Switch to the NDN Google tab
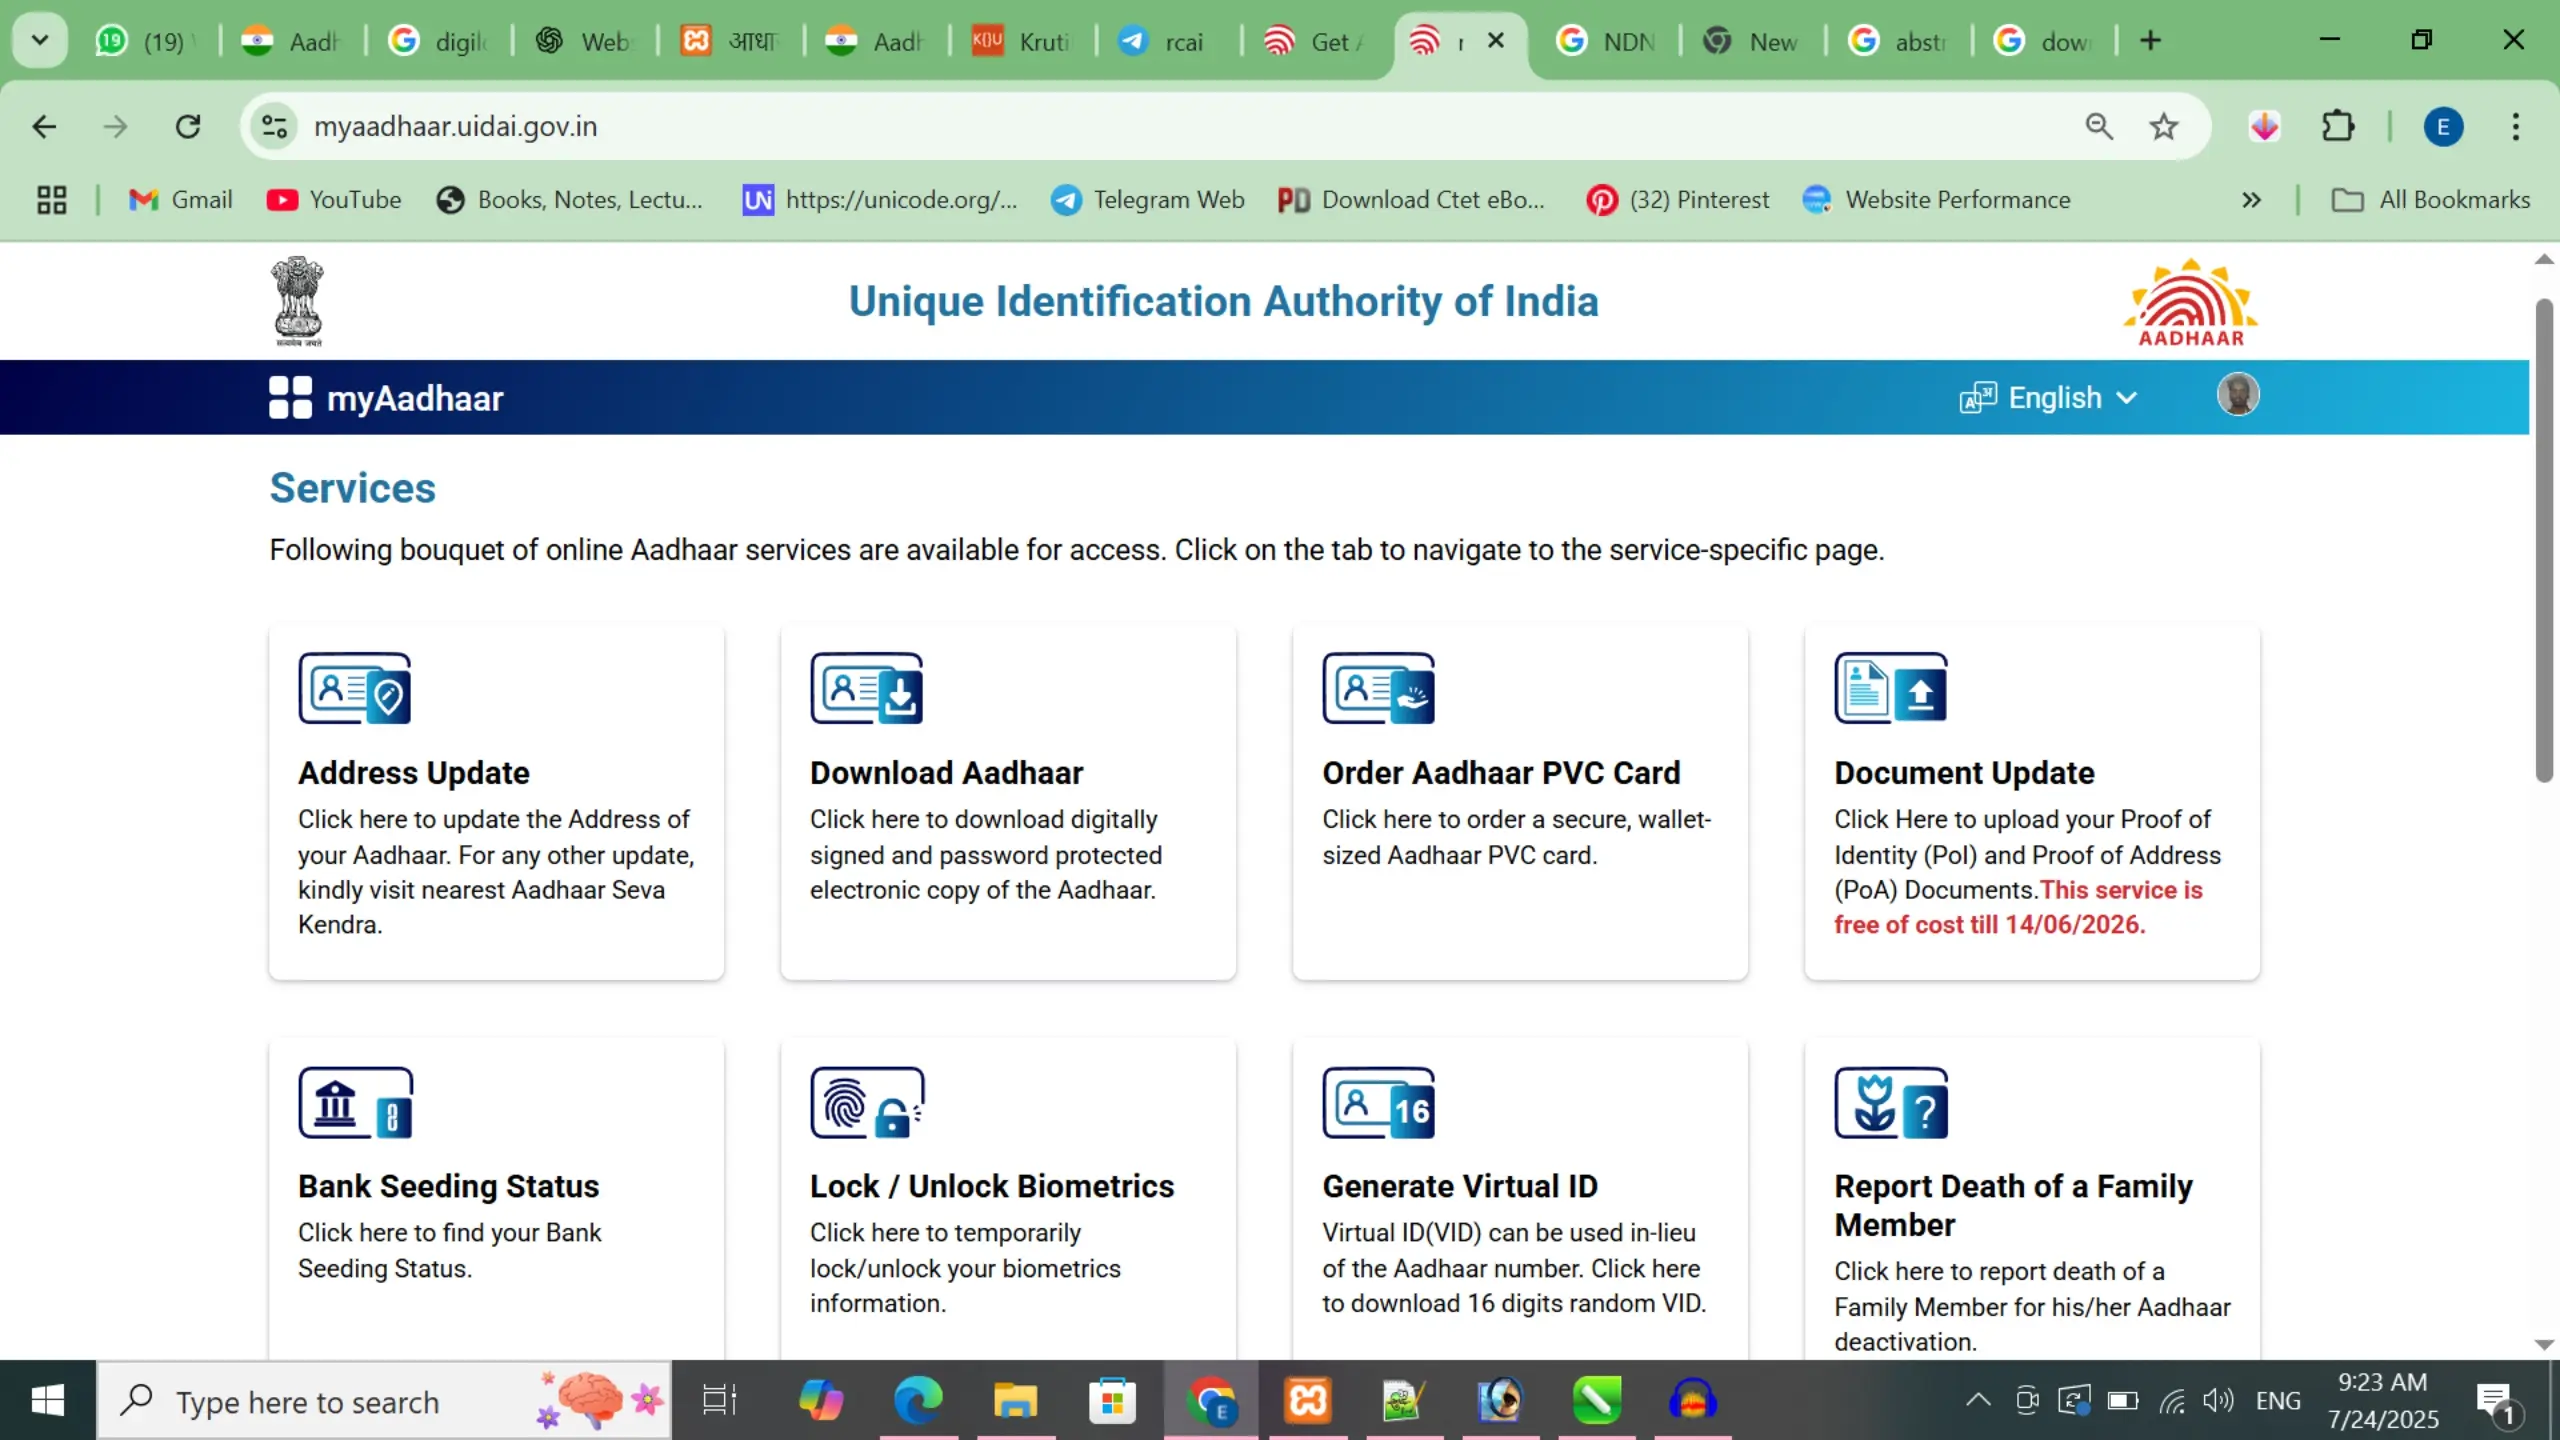The width and height of the screenshot is (2560, 1440). click(1608, 41)
